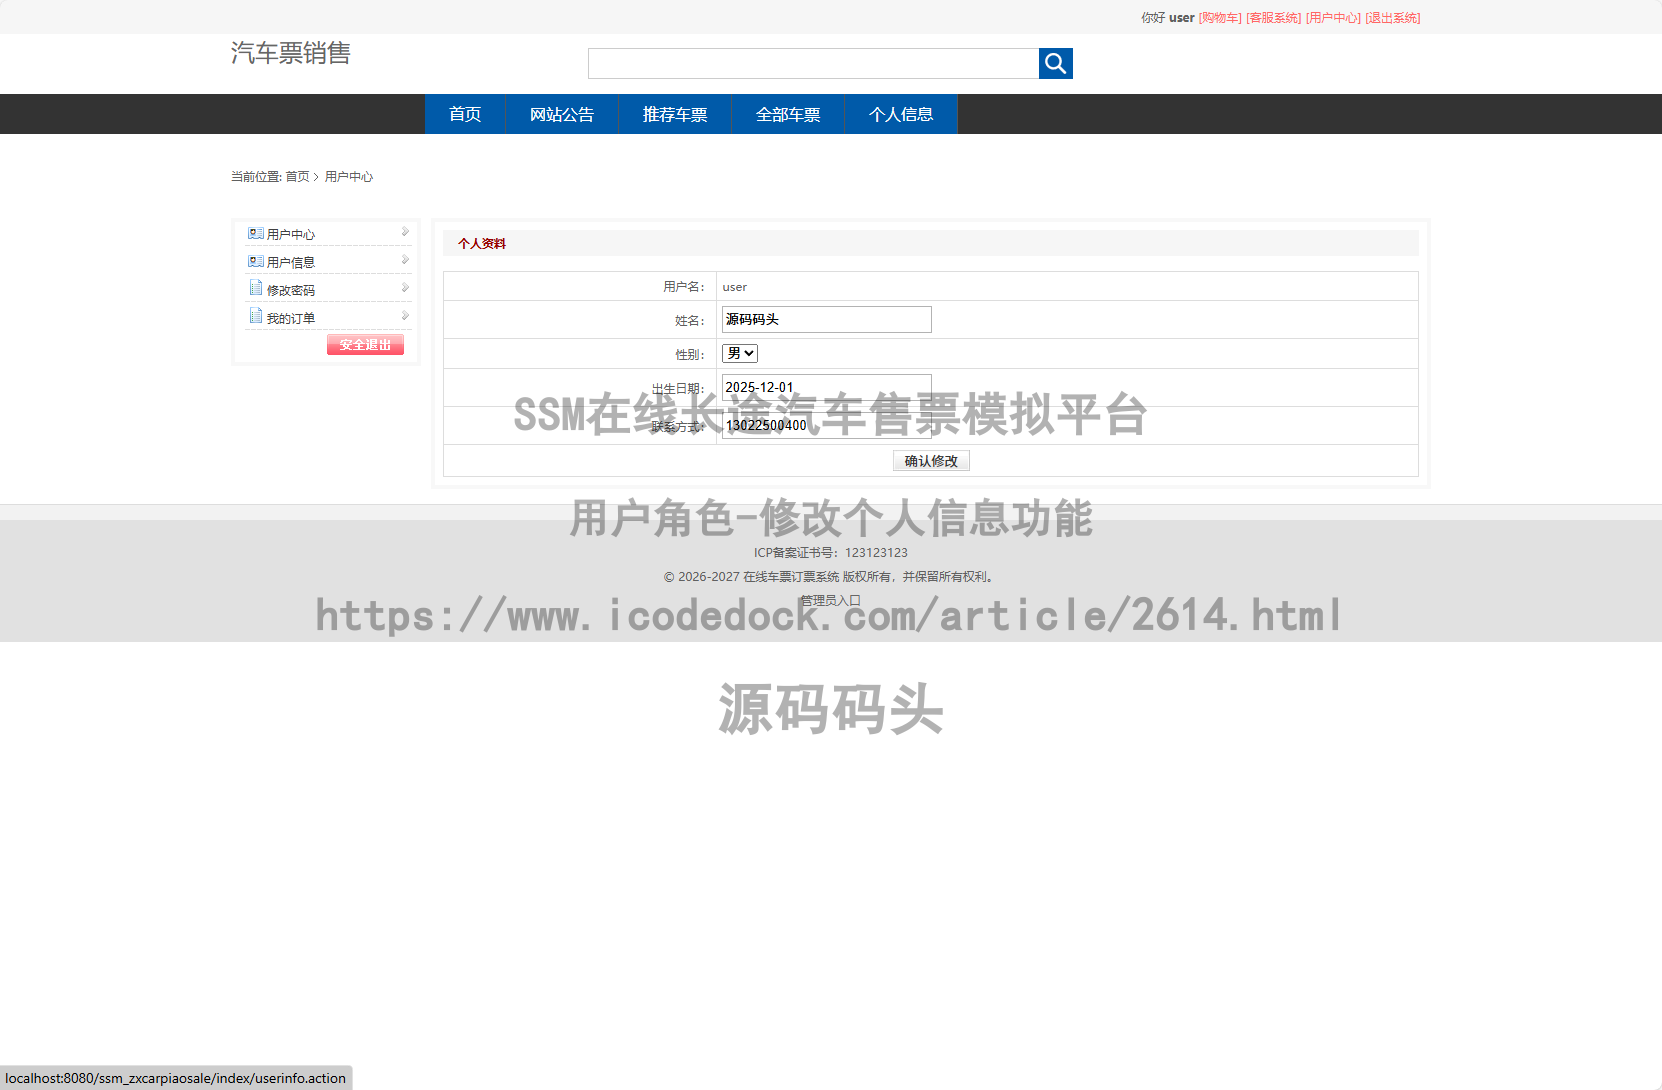Viewport: 1662px width, 1090px height.
Task: Expand the chevron next to 我的订单
Action: (x=404, y=315)
